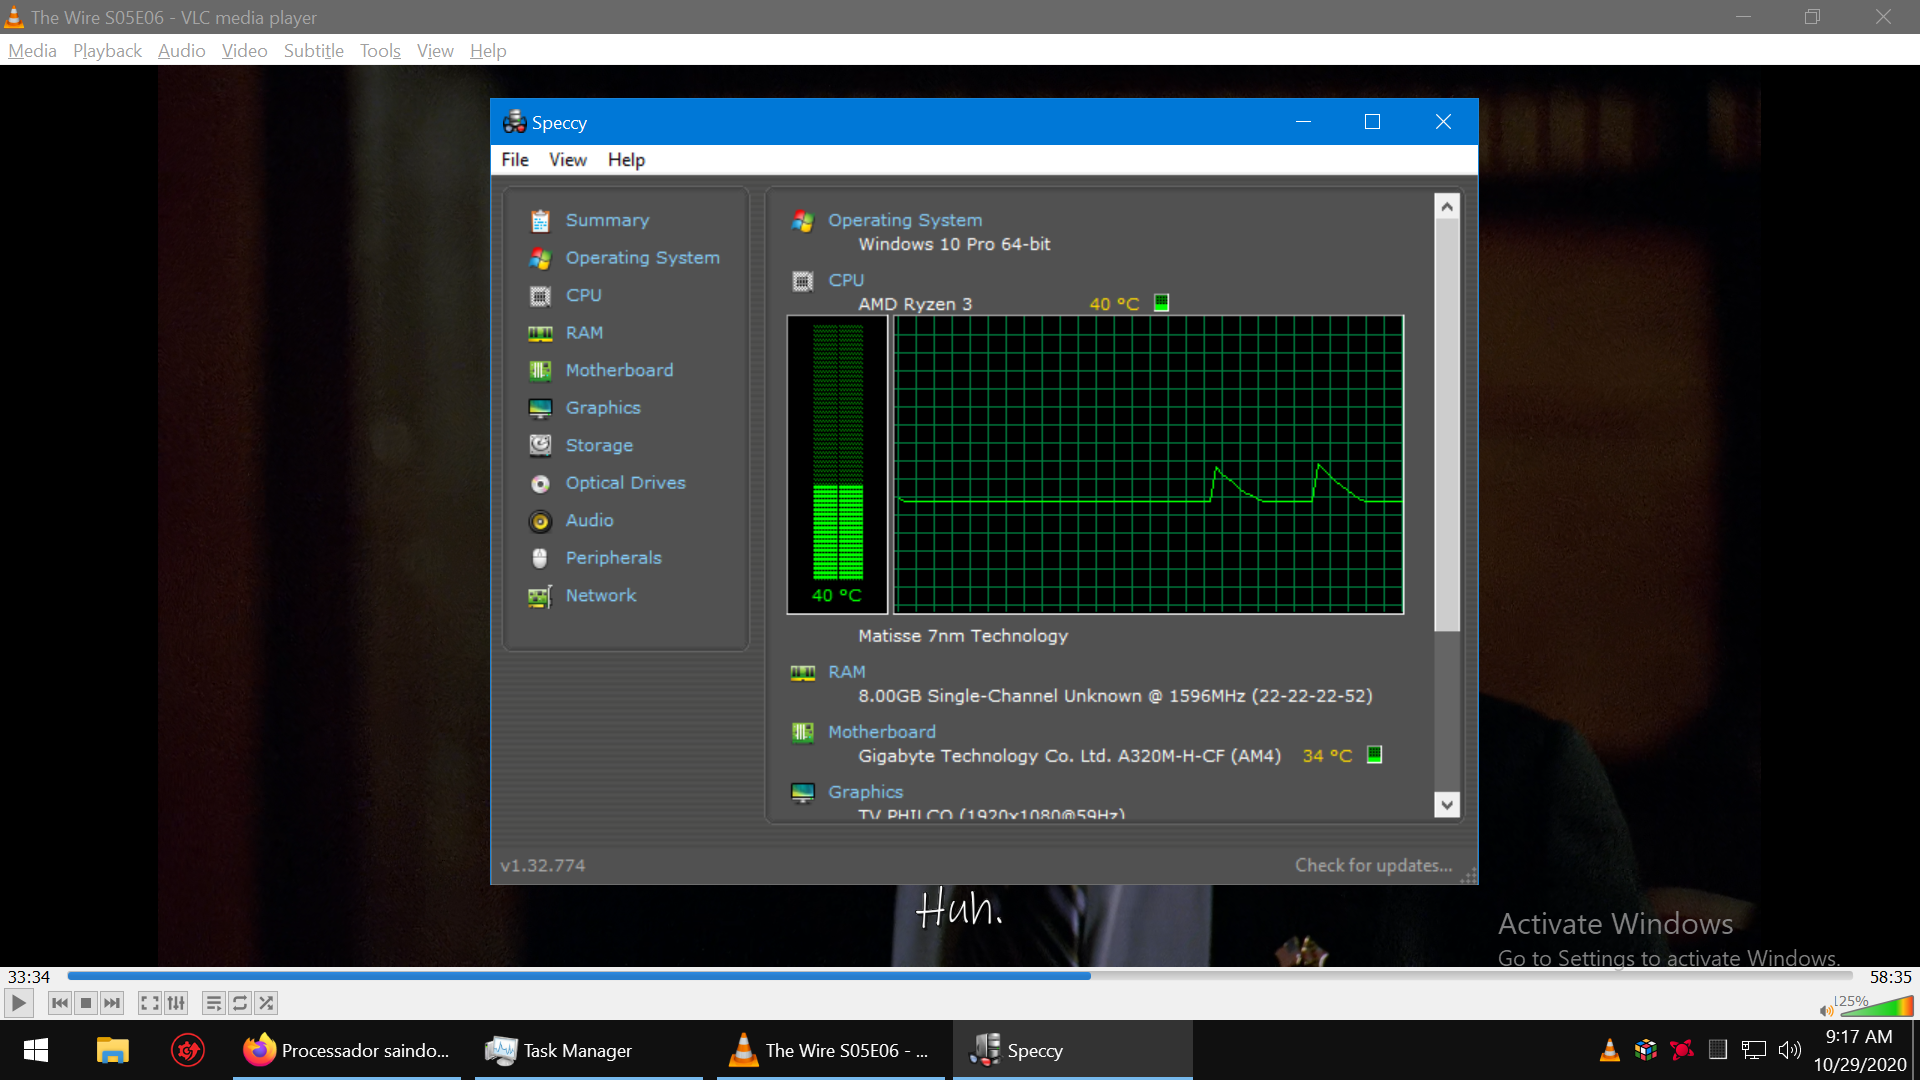Toggle VLC random shuffle button
1920x1080 pixels.
tap(266, 1003)
